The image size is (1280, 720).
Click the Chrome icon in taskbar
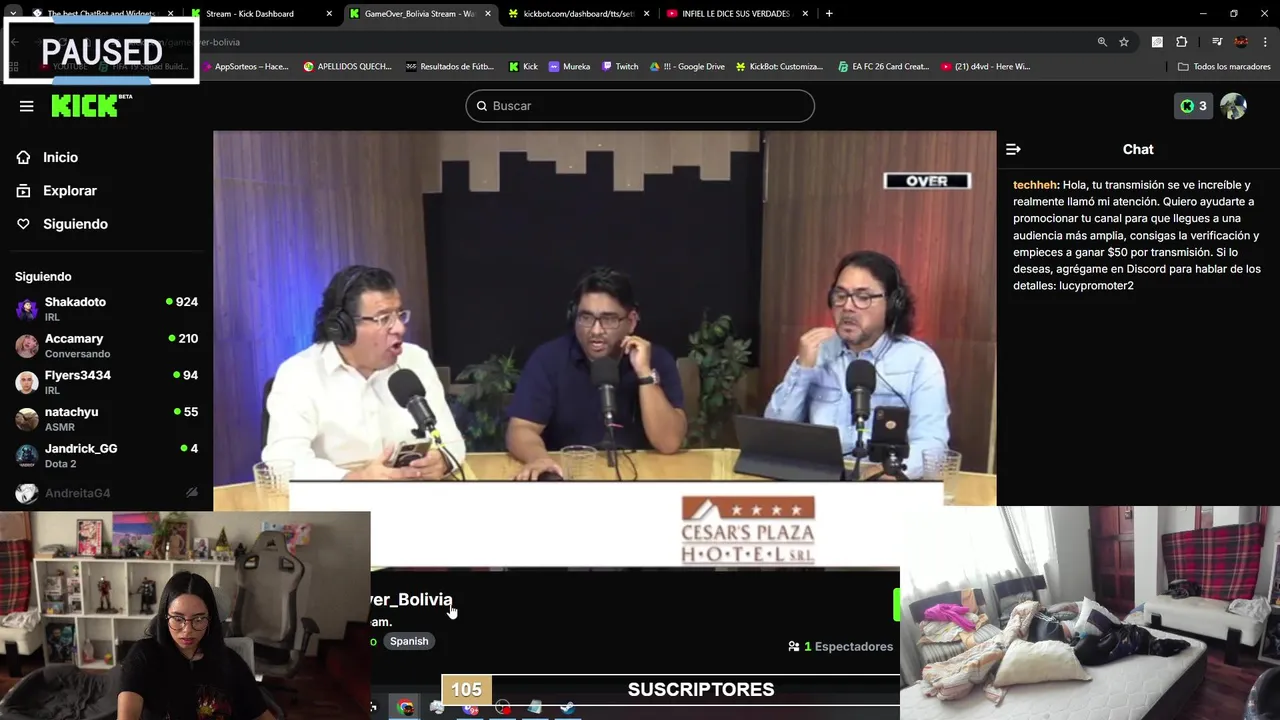pyautogui.click(x=404, y=708)
